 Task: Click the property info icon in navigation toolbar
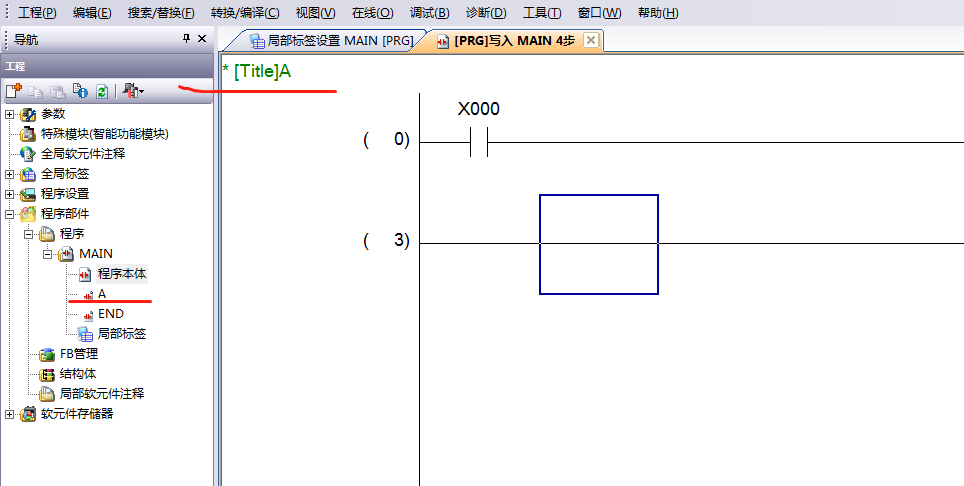[x=81, y=91]
